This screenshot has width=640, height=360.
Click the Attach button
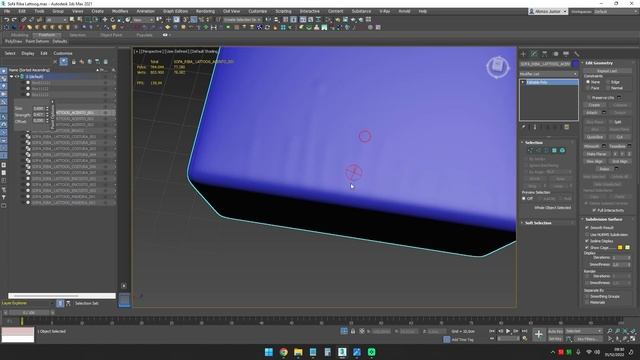[592, 113]
